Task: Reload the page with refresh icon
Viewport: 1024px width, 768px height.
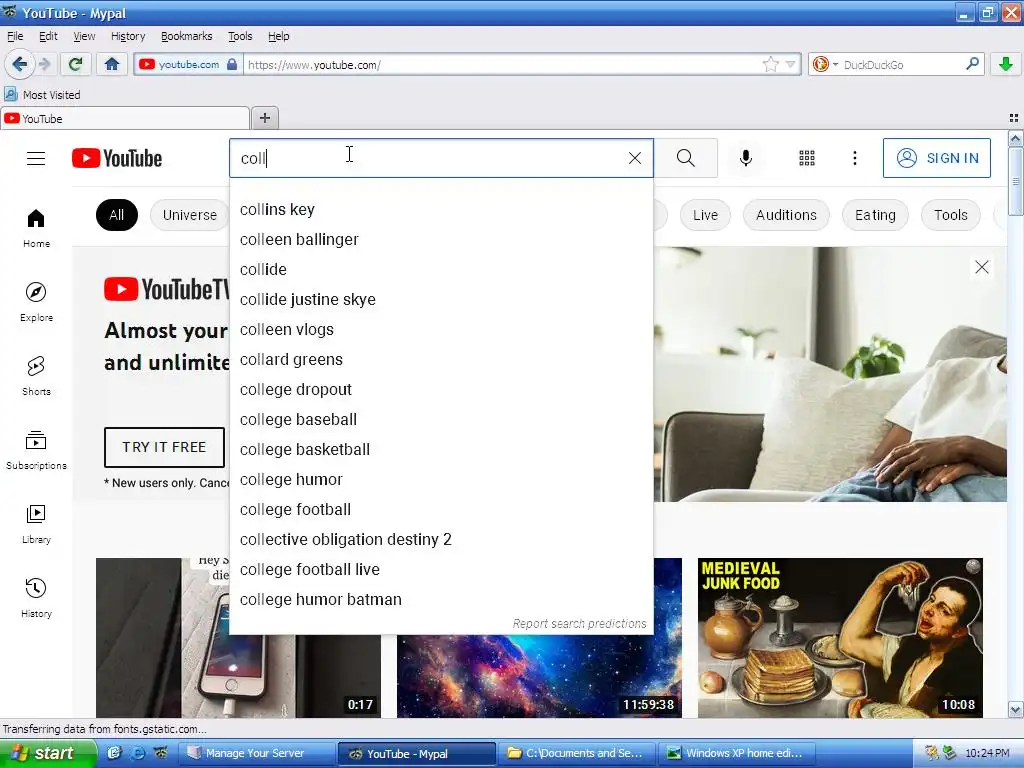Action: (x=76, y=64)
